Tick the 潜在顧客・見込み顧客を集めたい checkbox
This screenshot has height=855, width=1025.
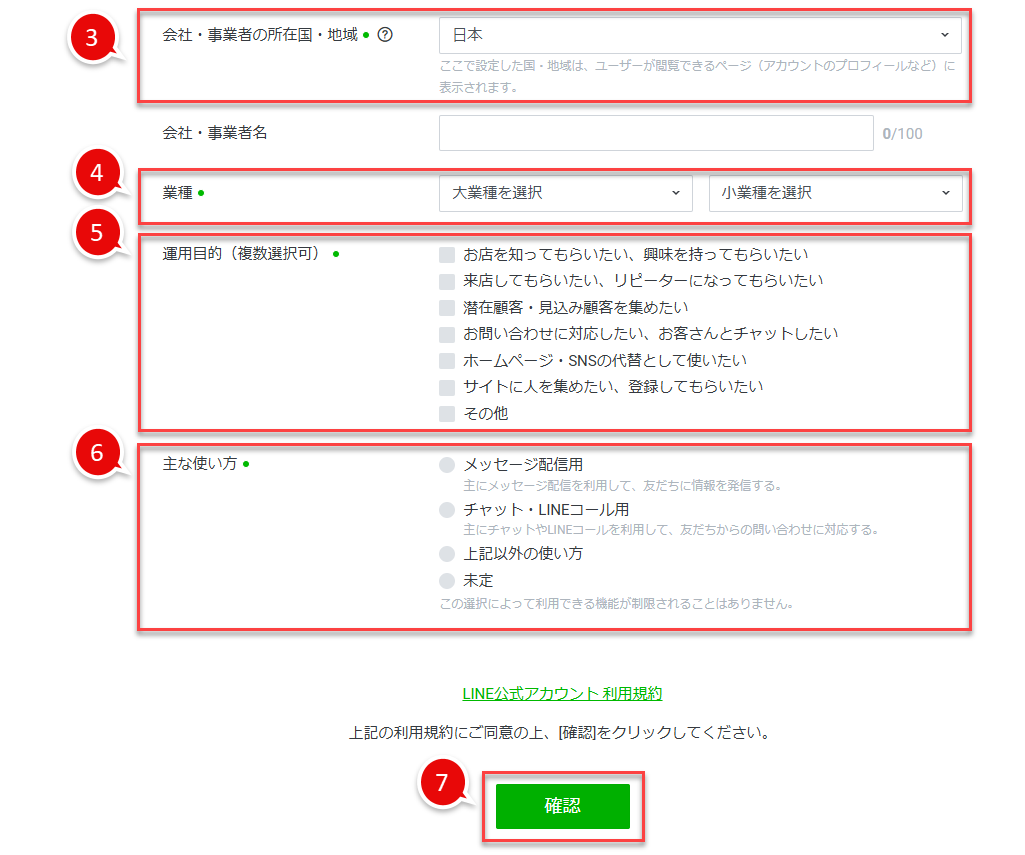(x=447, y=308)
